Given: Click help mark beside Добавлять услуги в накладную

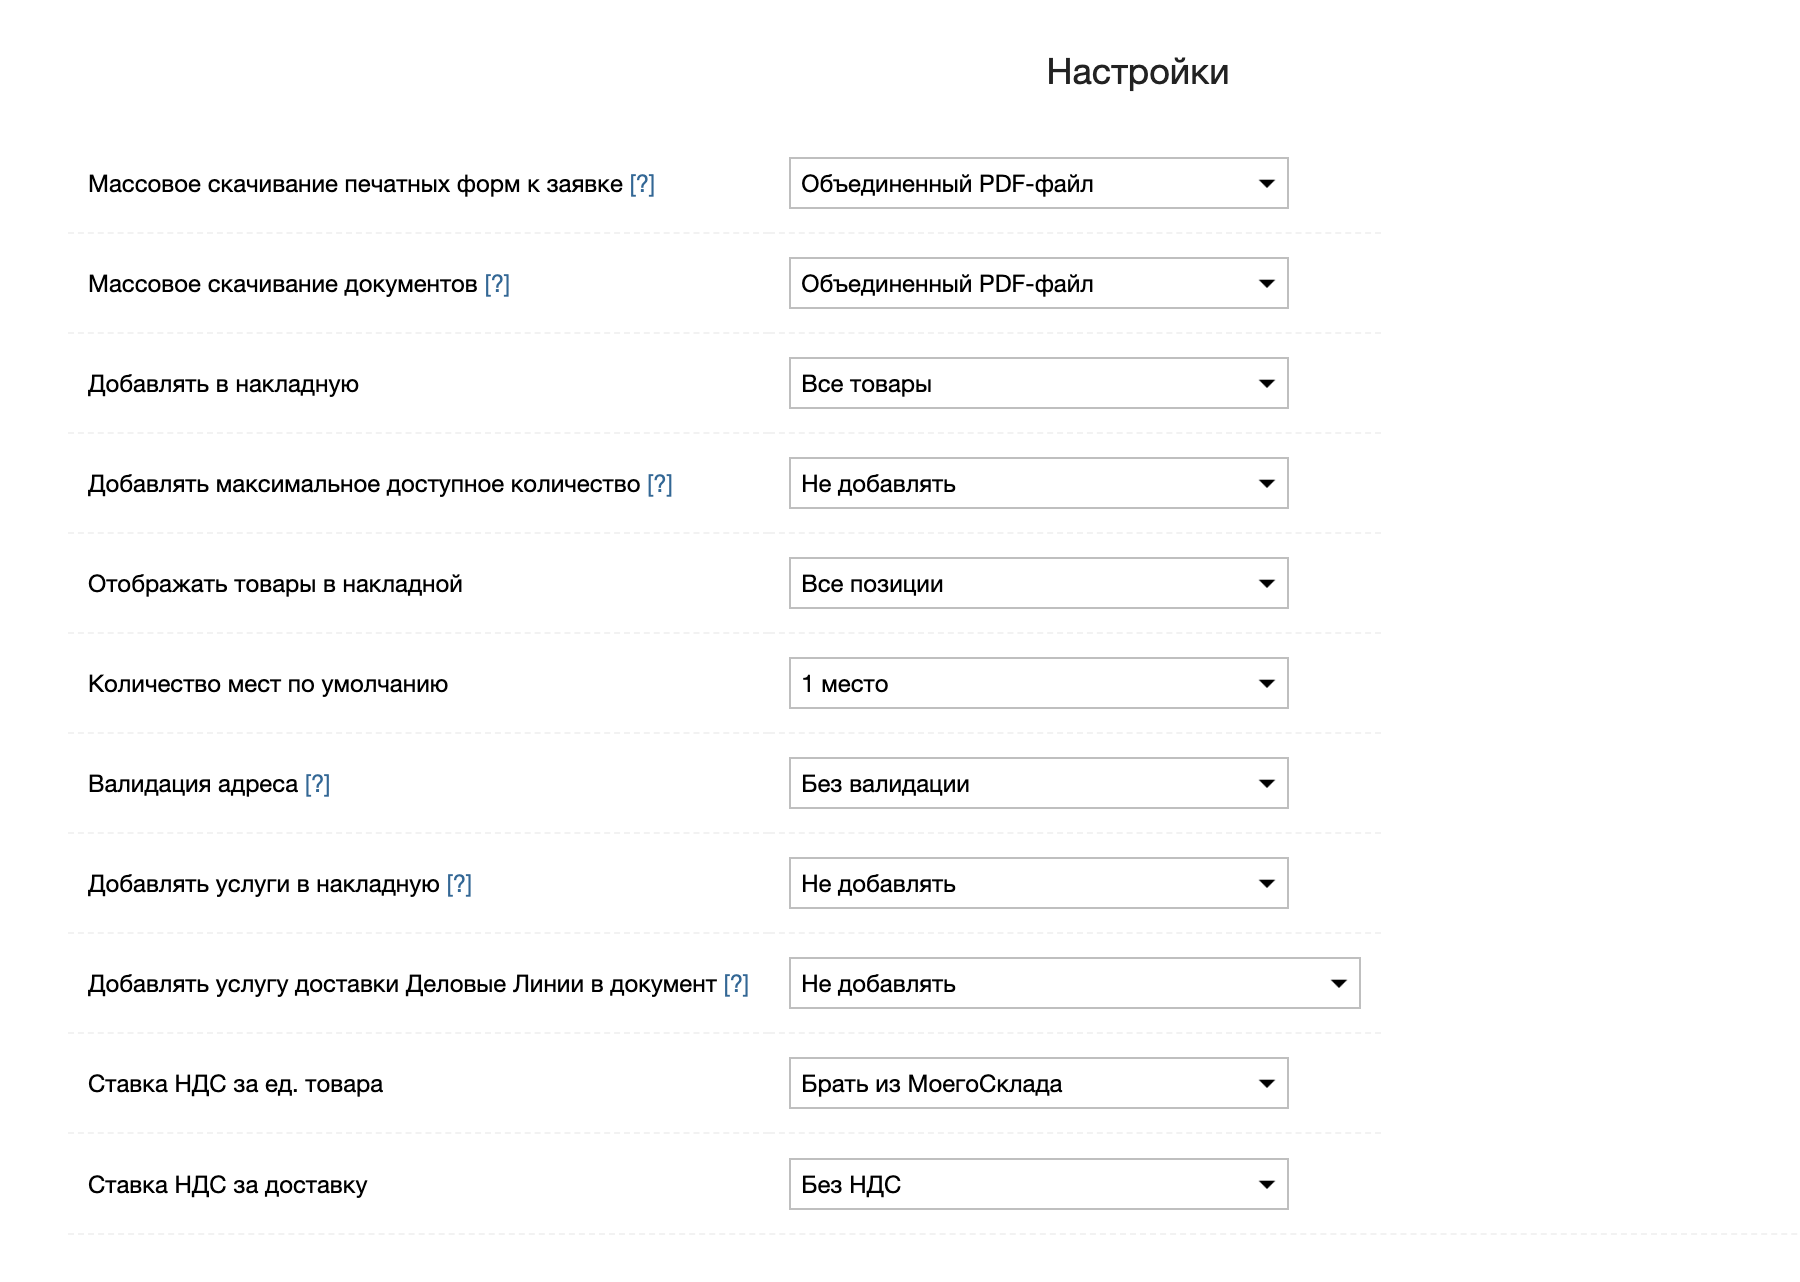Looking at the screenshot, I should (459, 884).
